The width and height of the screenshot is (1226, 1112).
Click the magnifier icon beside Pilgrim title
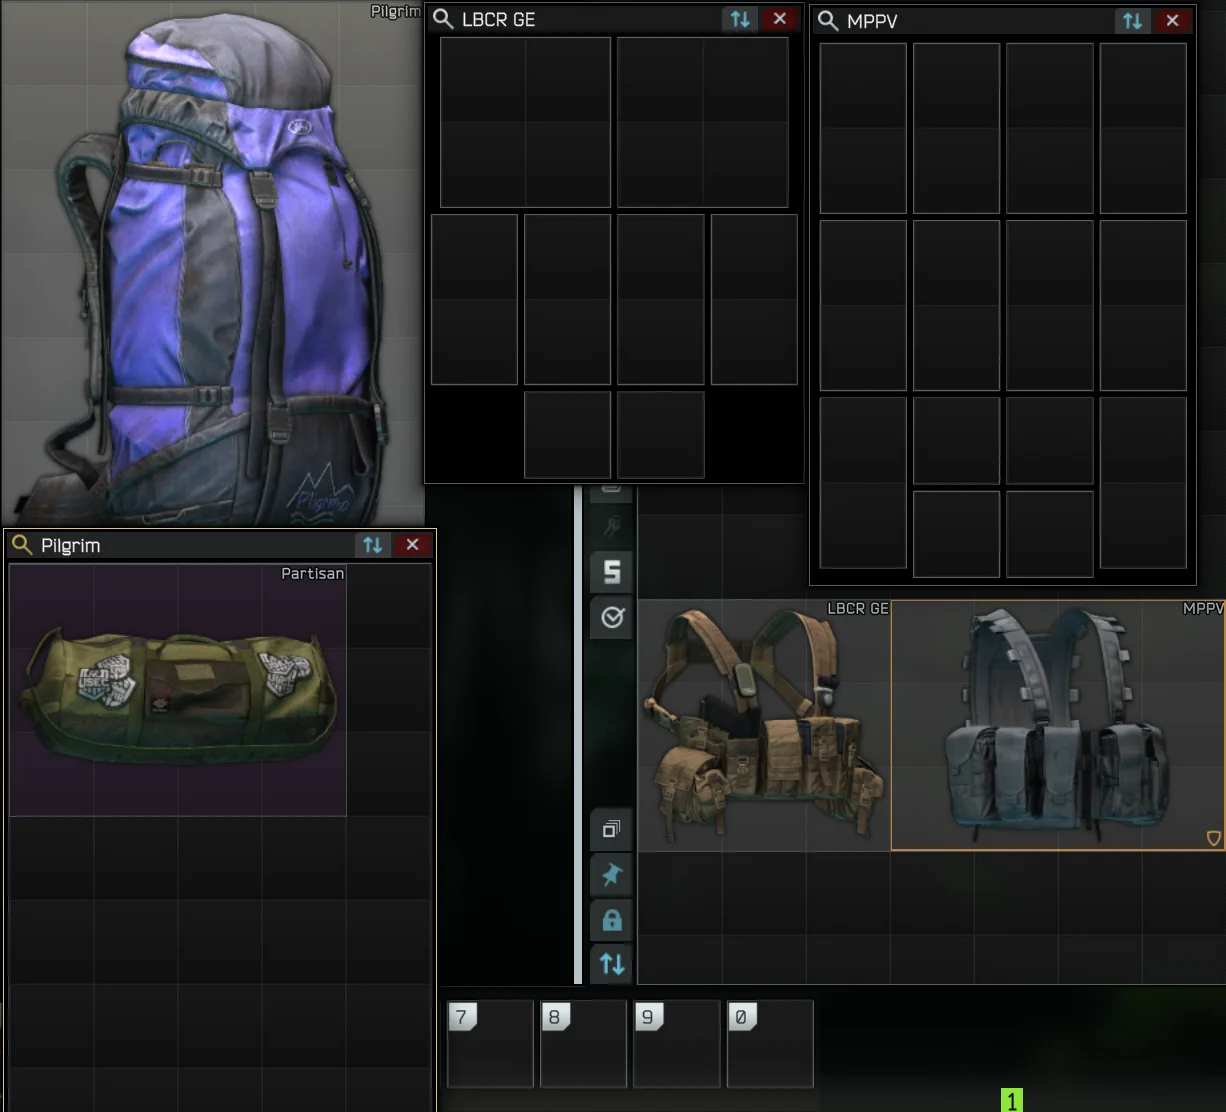(x=22, y=545)
